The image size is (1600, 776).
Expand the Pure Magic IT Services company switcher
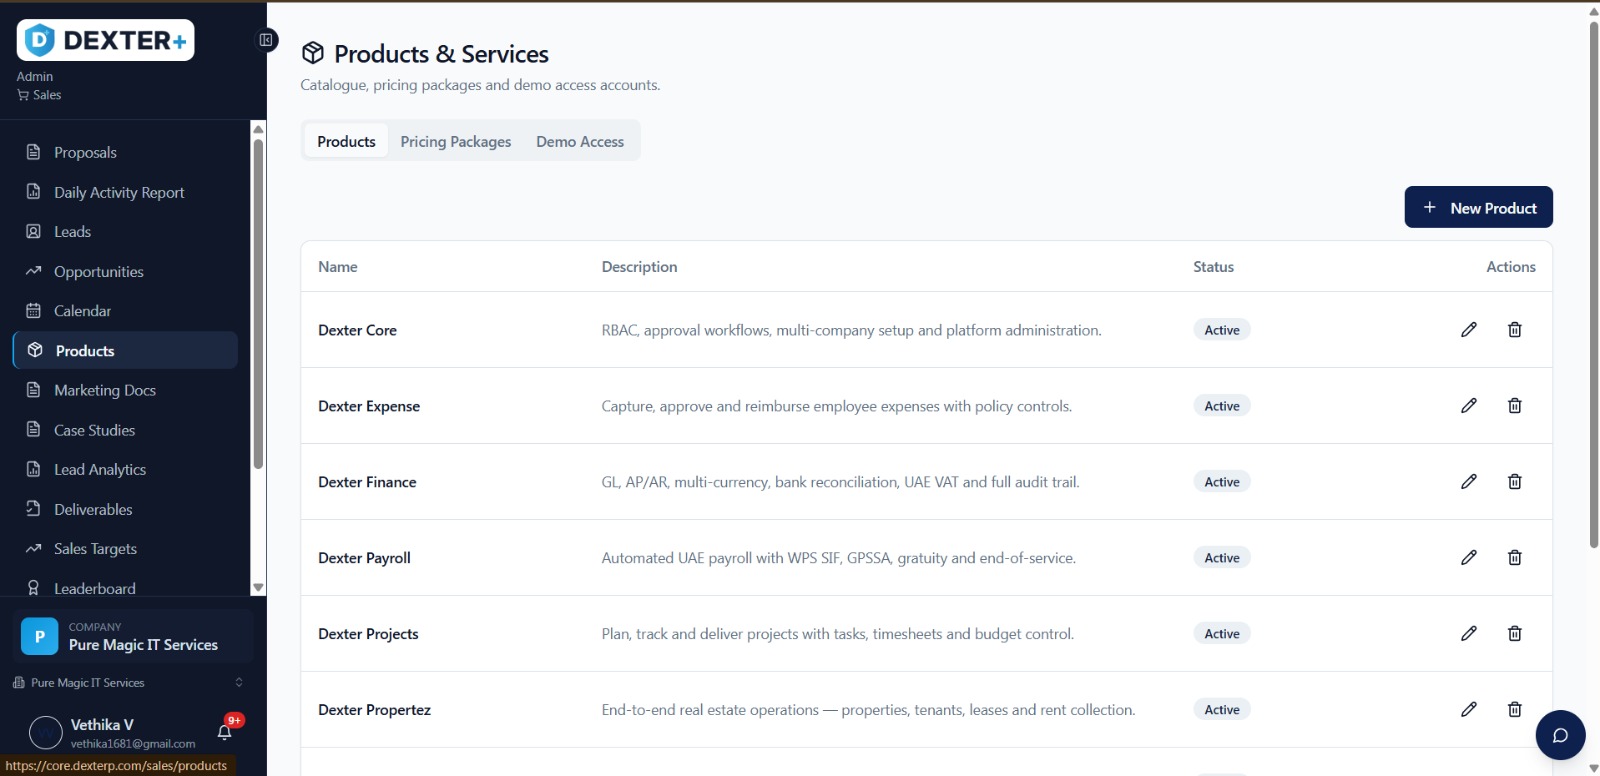pos(127,683)
